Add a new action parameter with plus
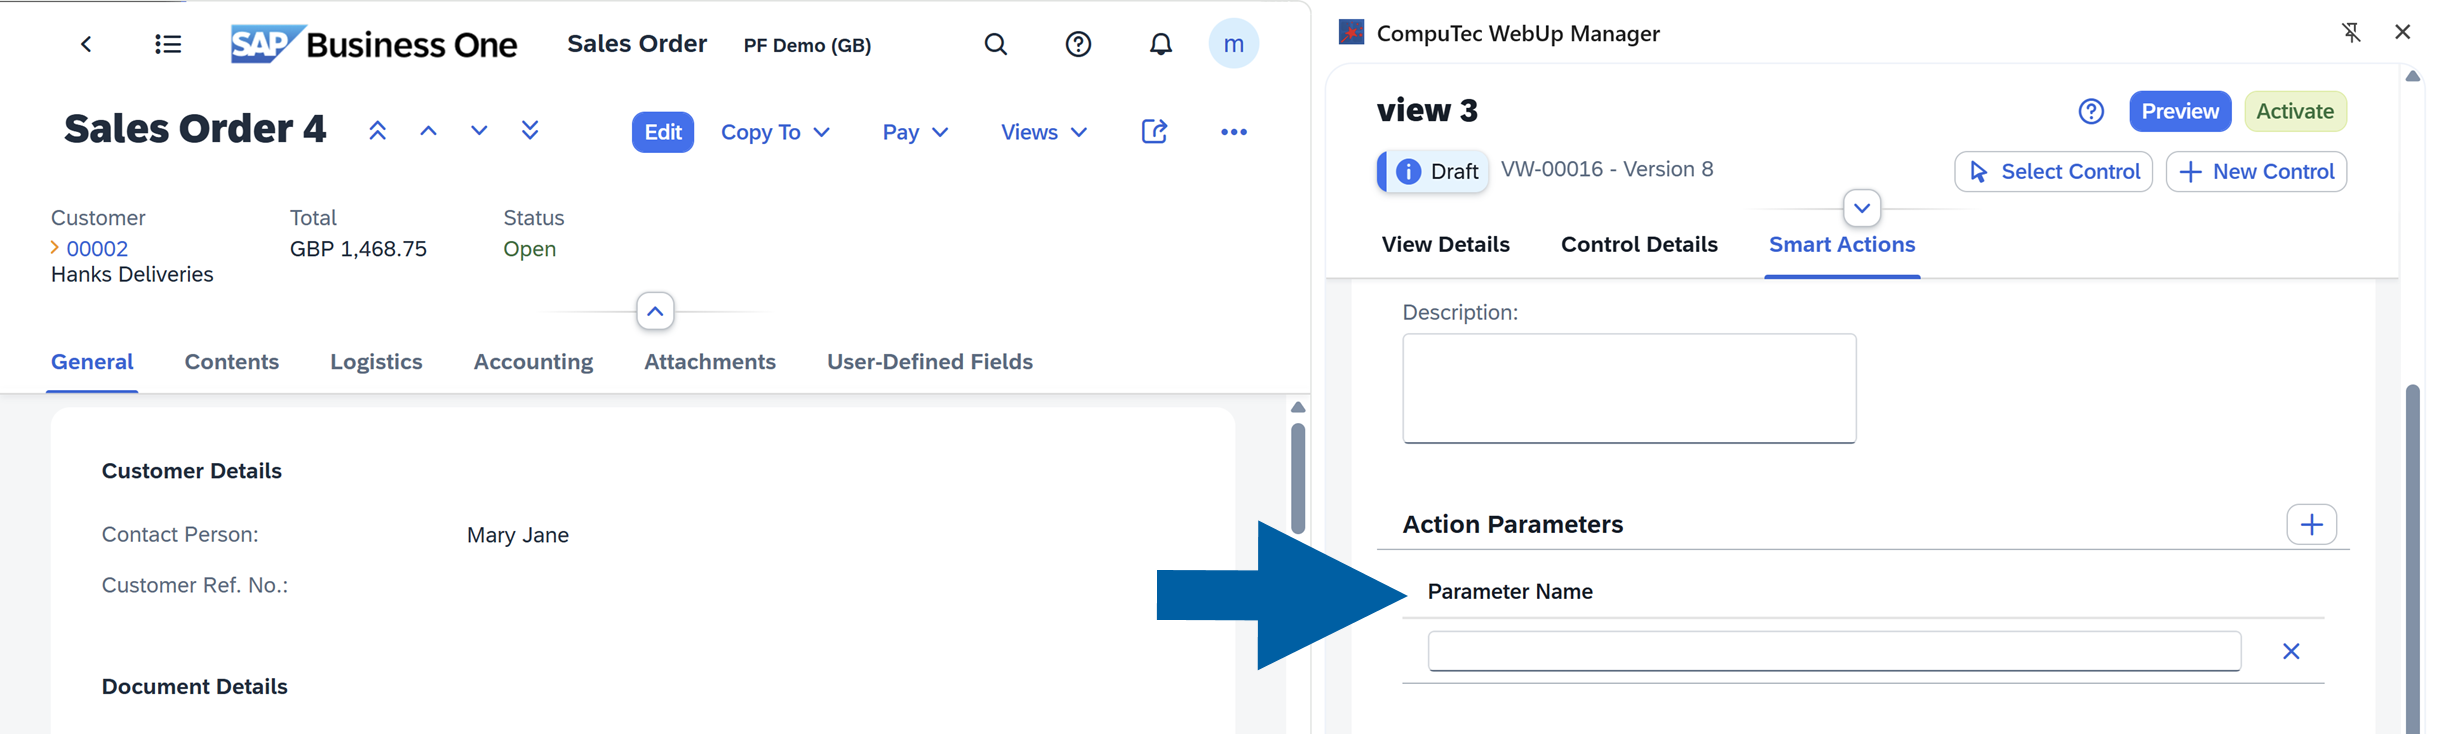The height and width of the screenshot is (735, 2439). click(2311, 525)
